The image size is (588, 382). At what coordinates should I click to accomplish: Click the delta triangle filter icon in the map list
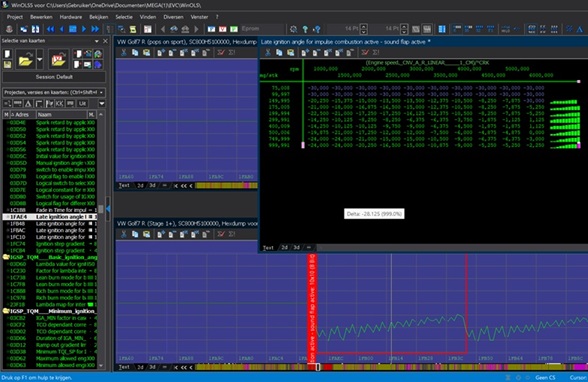(x=28, y=103)
